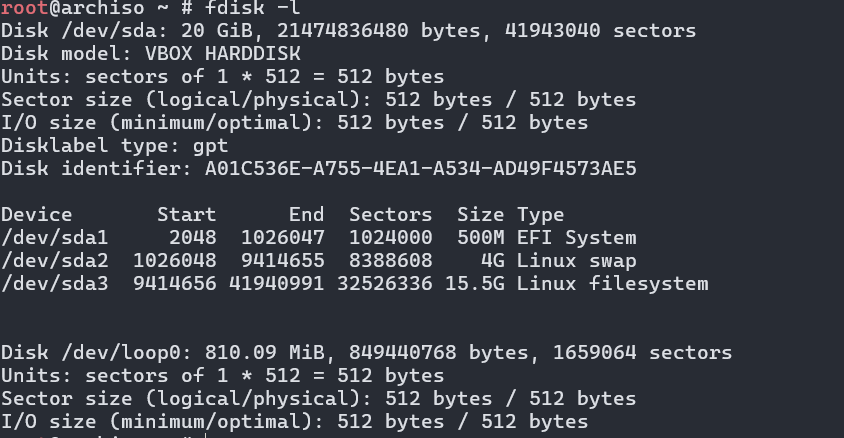Click the 'gpt' disklabel type value

pyautogui.click(x=210, y=146)
